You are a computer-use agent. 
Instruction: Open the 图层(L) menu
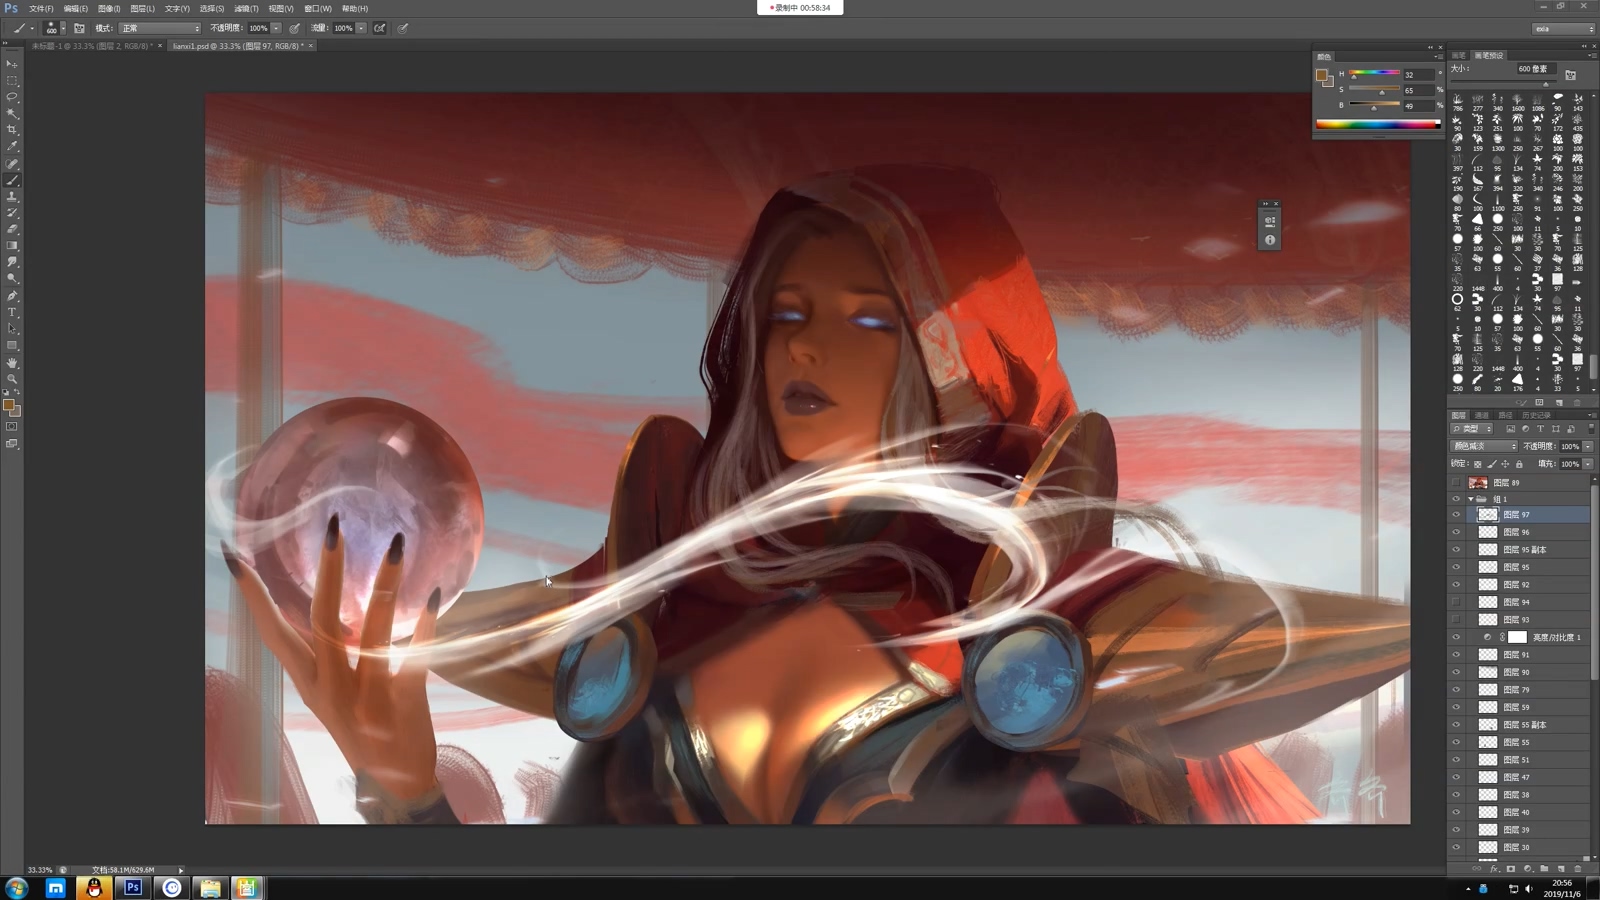[x=143, y=8]
